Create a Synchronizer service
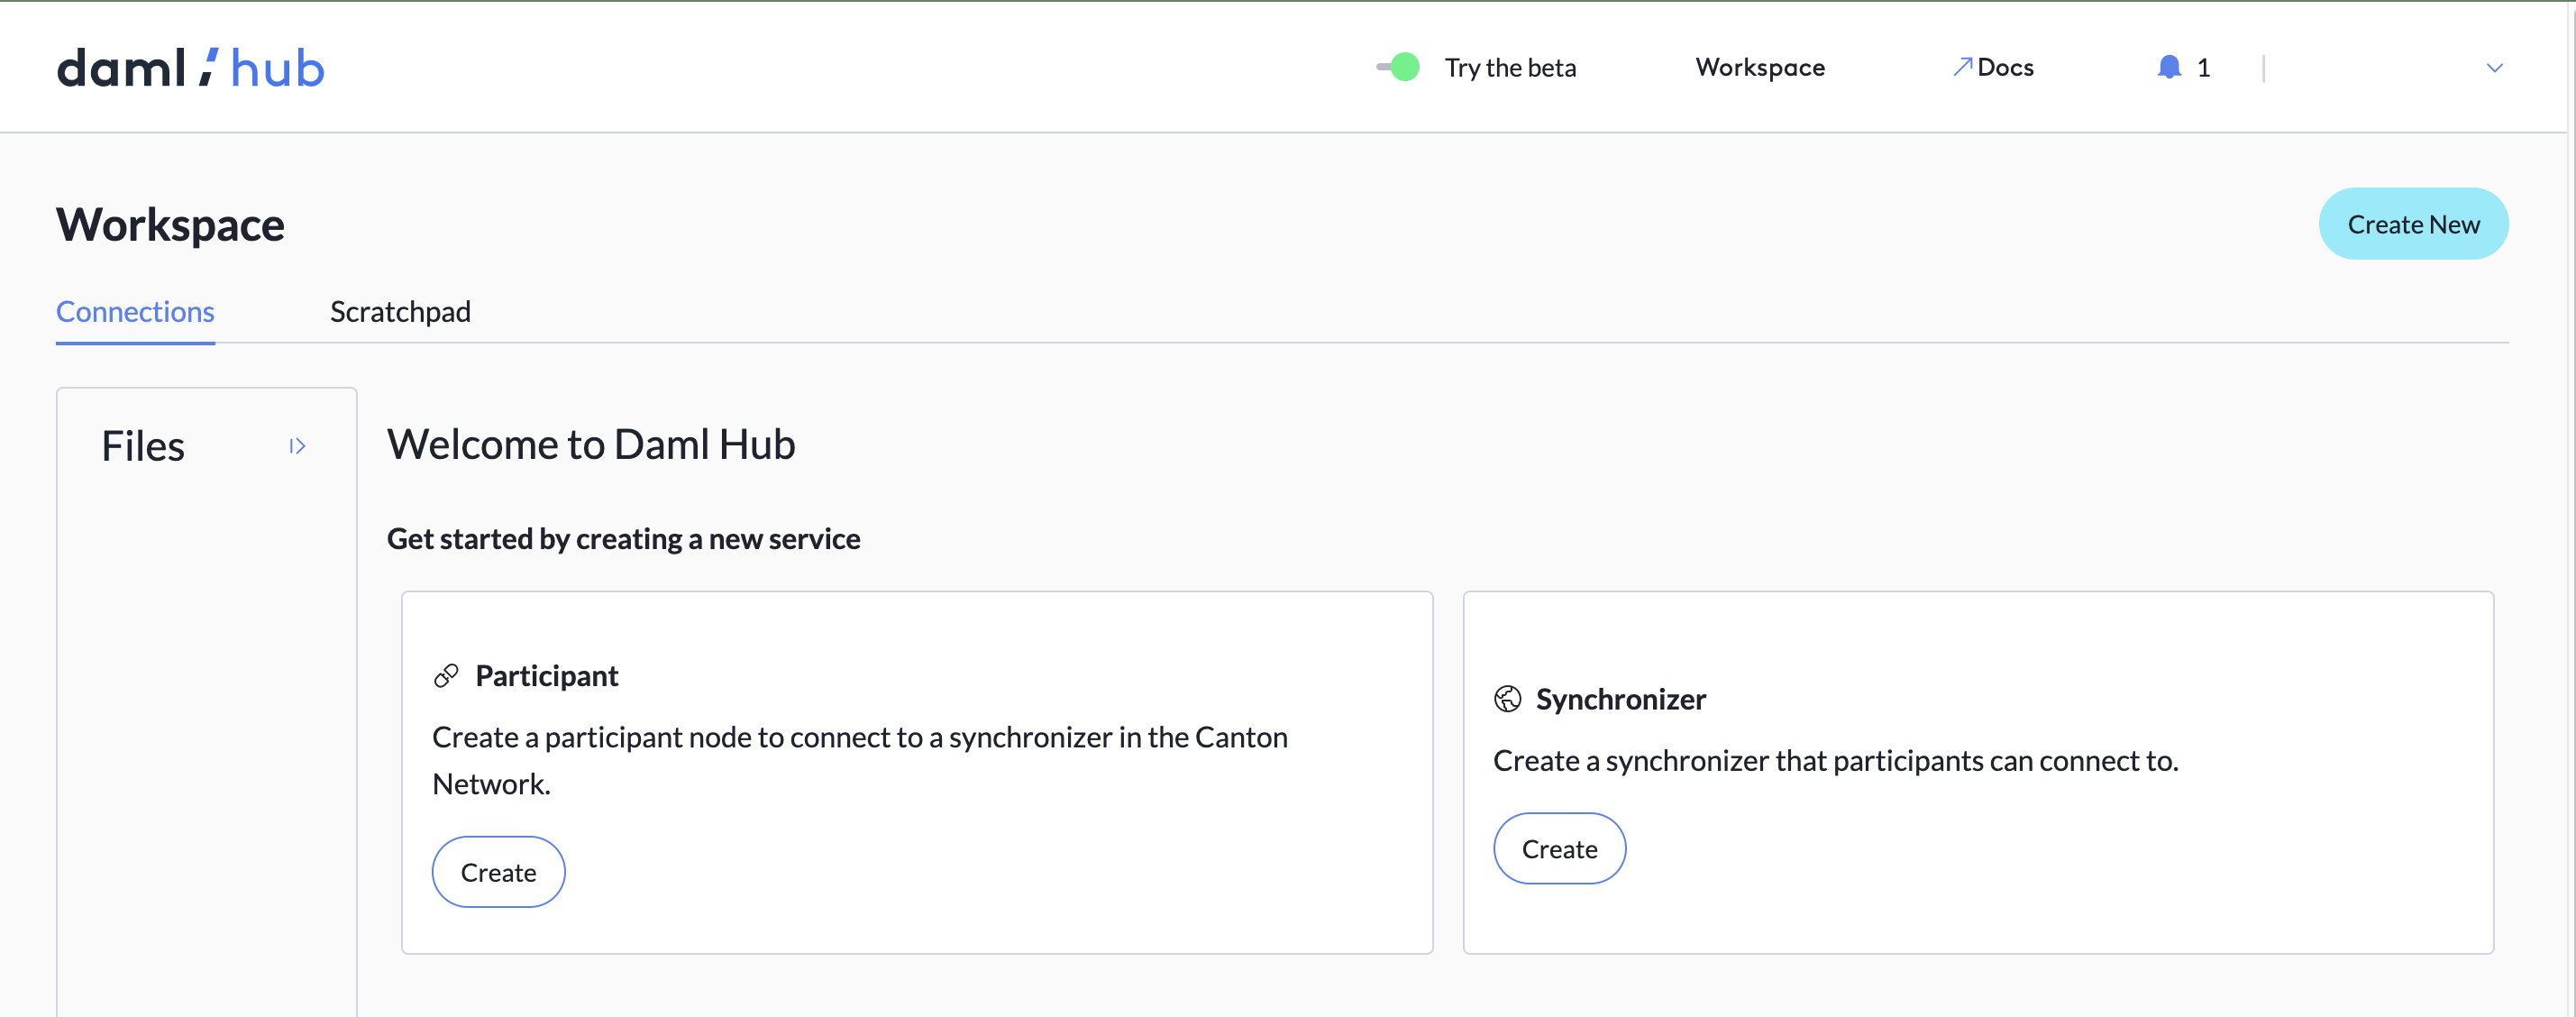2576x1017 pixels. (x=1559, y=848)
